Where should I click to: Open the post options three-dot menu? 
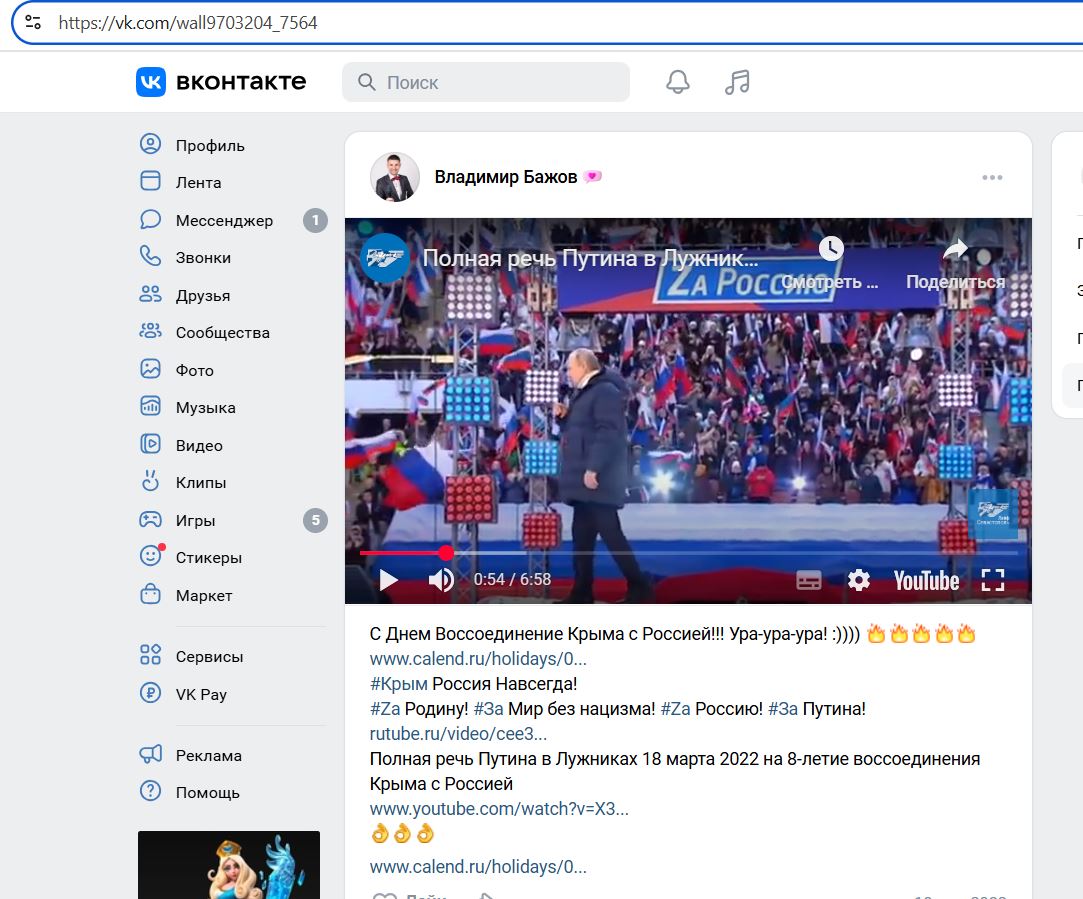[x=993, y=177]
